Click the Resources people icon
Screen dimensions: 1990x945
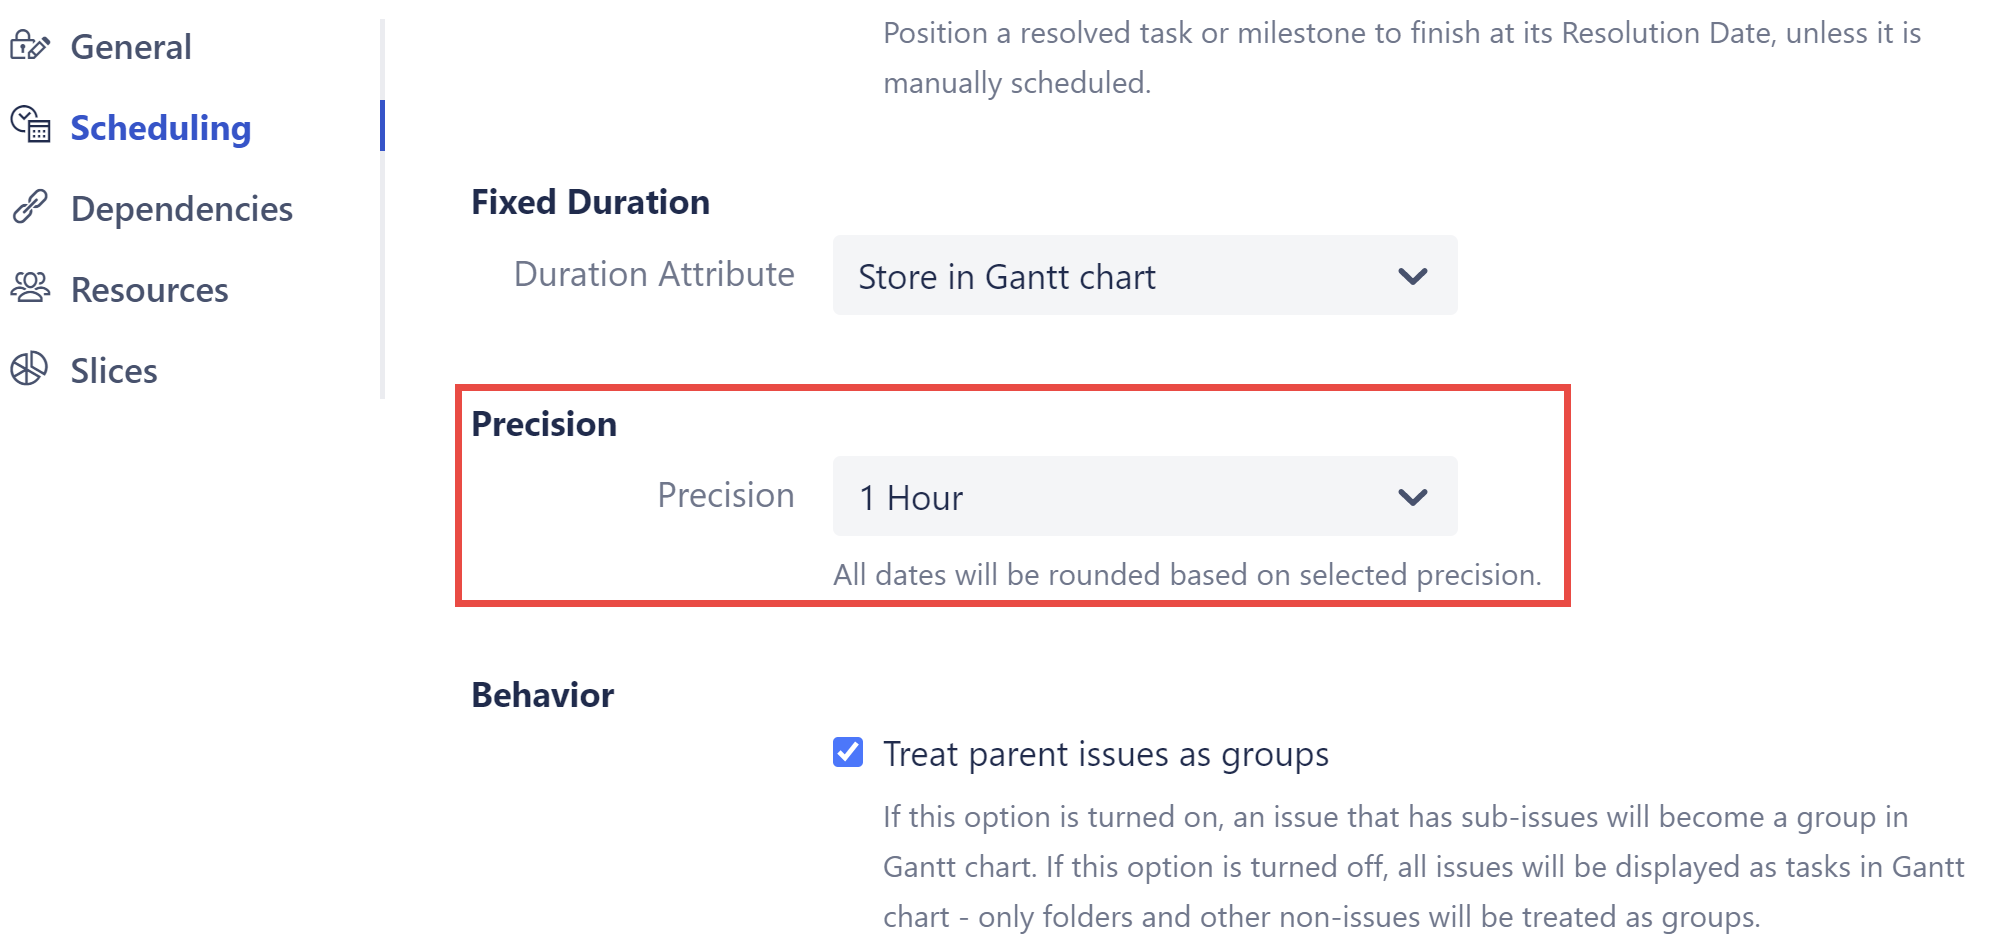click(x=30, y=288)
